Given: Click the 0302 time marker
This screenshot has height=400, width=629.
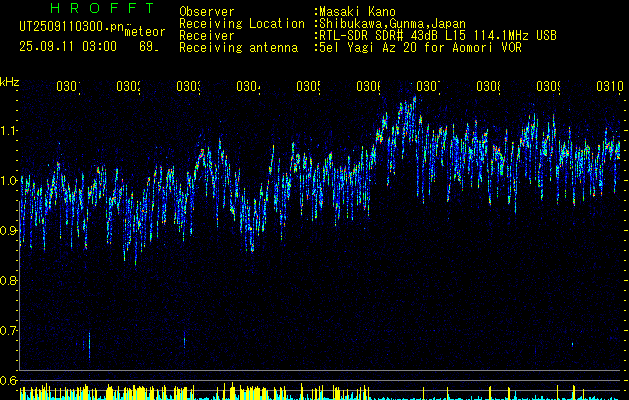Looking at the screenshot, I should click(x=128, y=86).
